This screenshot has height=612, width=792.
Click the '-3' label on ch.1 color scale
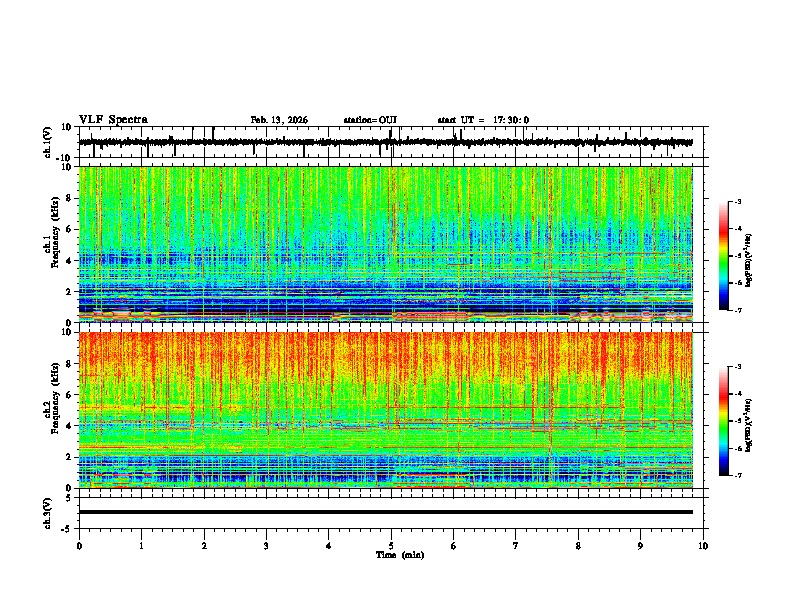coord(737,201)
